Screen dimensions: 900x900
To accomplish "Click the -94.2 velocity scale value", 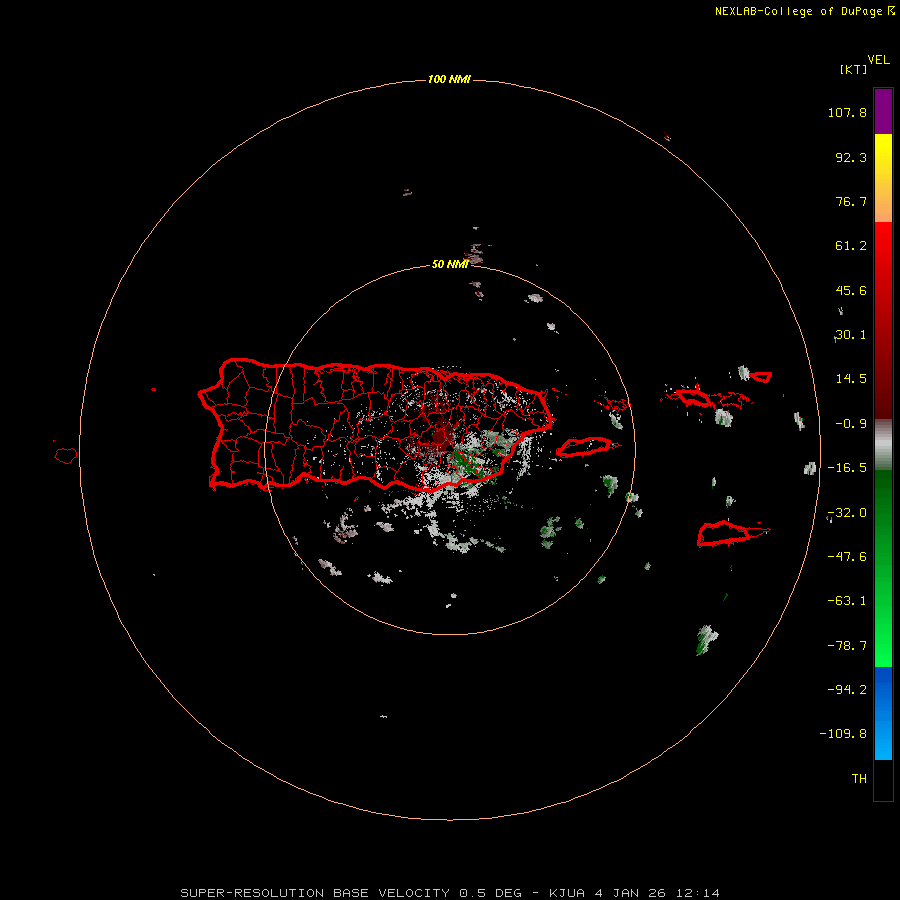I will point(847,689).
